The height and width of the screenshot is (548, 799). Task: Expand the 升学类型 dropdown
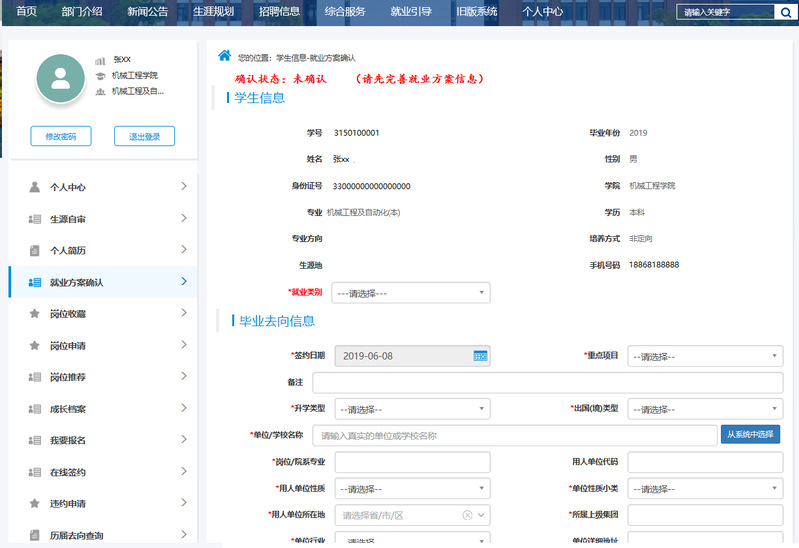(412, 409)
